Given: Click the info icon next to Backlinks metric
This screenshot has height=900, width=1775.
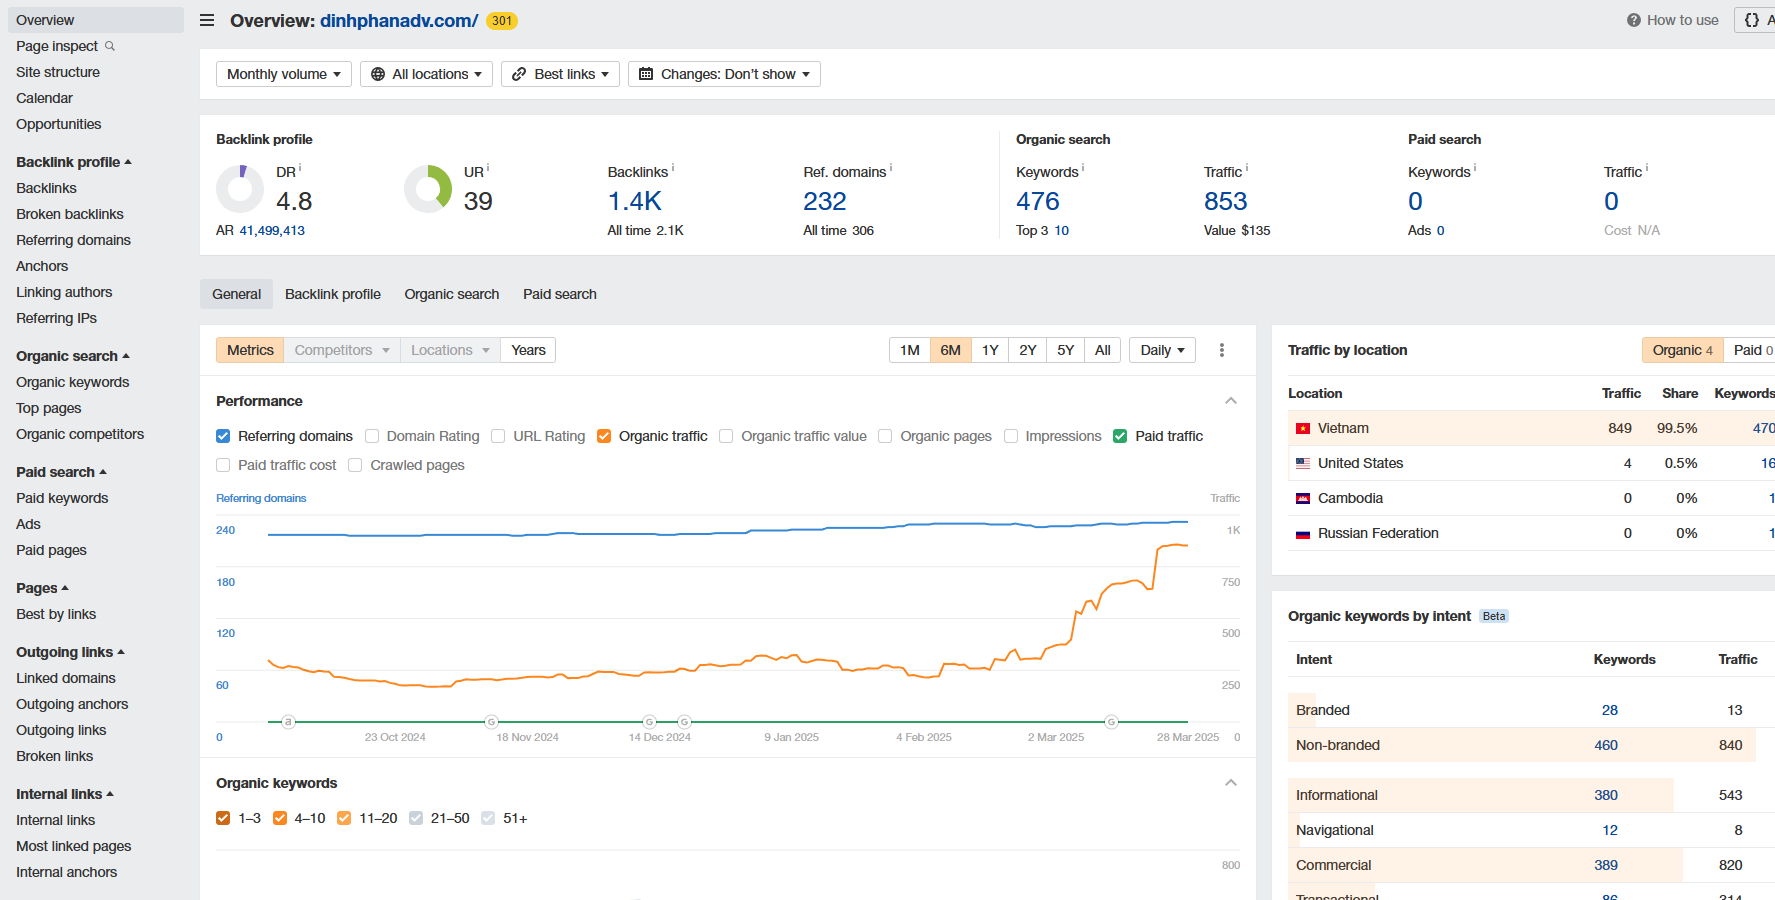Looking at the screenshot, I should (x=673, y=168).
